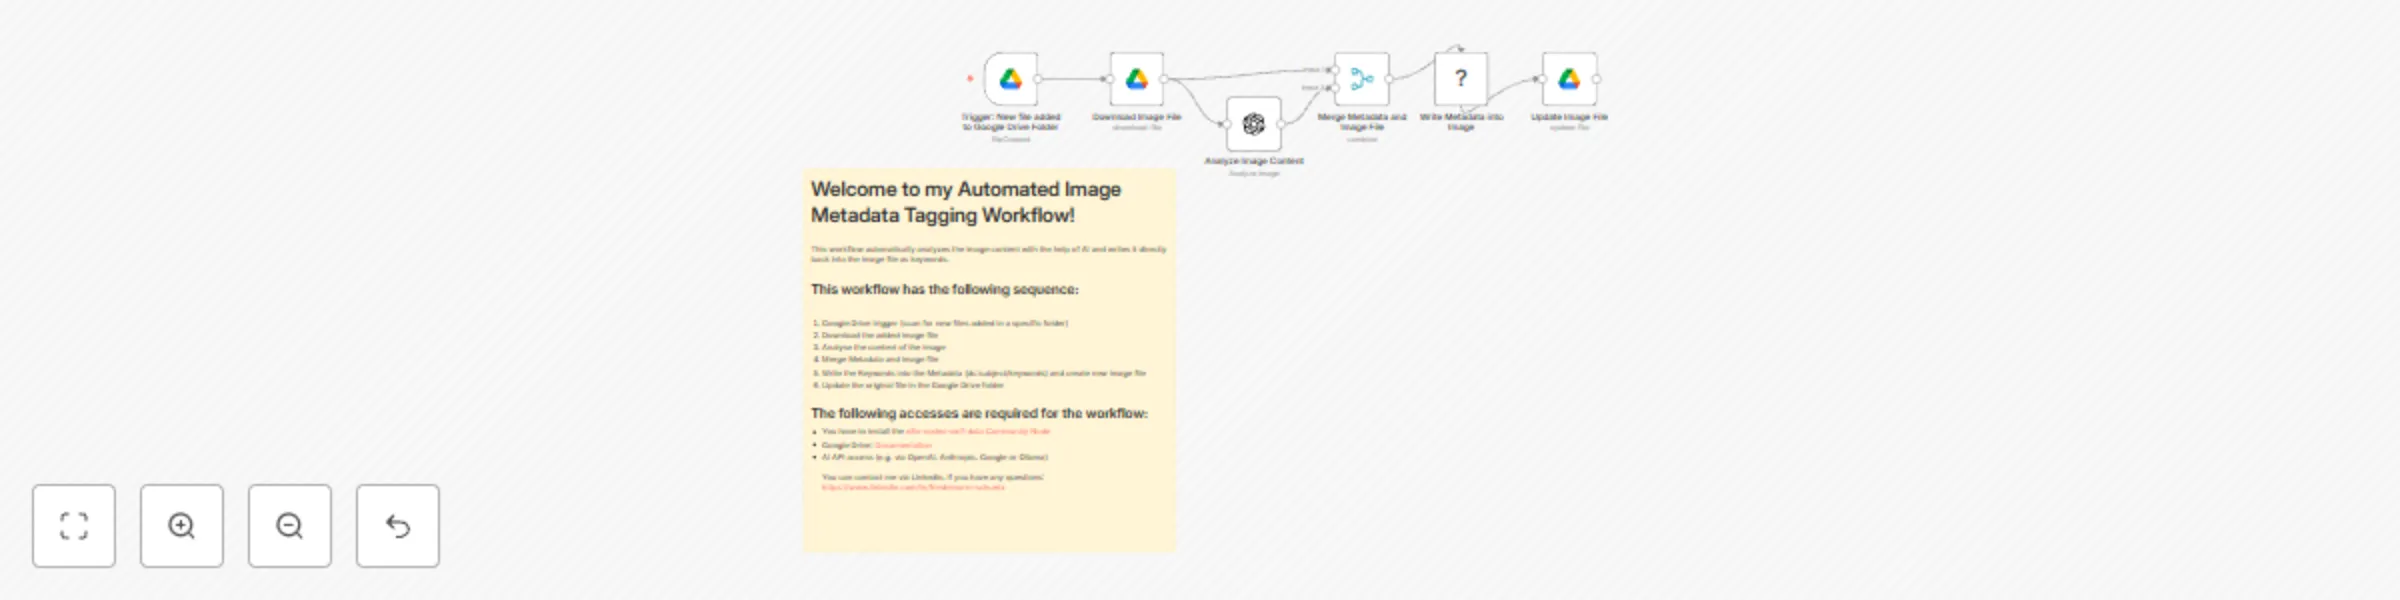Click the AI API access bullet item
The width and height of the screenshot is (2400, 600).
click(935, 457)
